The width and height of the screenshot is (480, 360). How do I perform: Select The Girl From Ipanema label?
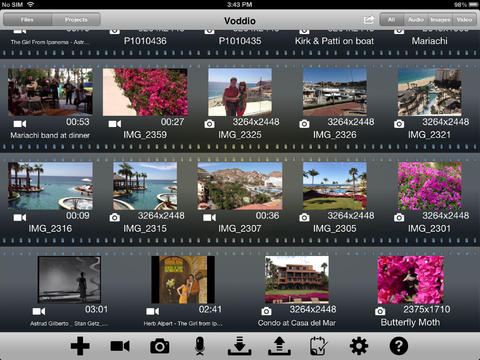coord(50,42)
